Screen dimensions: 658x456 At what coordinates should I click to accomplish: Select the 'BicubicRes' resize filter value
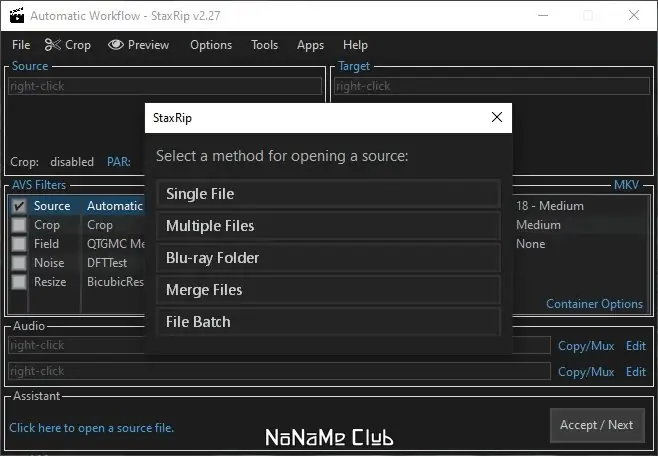[115, 282]
